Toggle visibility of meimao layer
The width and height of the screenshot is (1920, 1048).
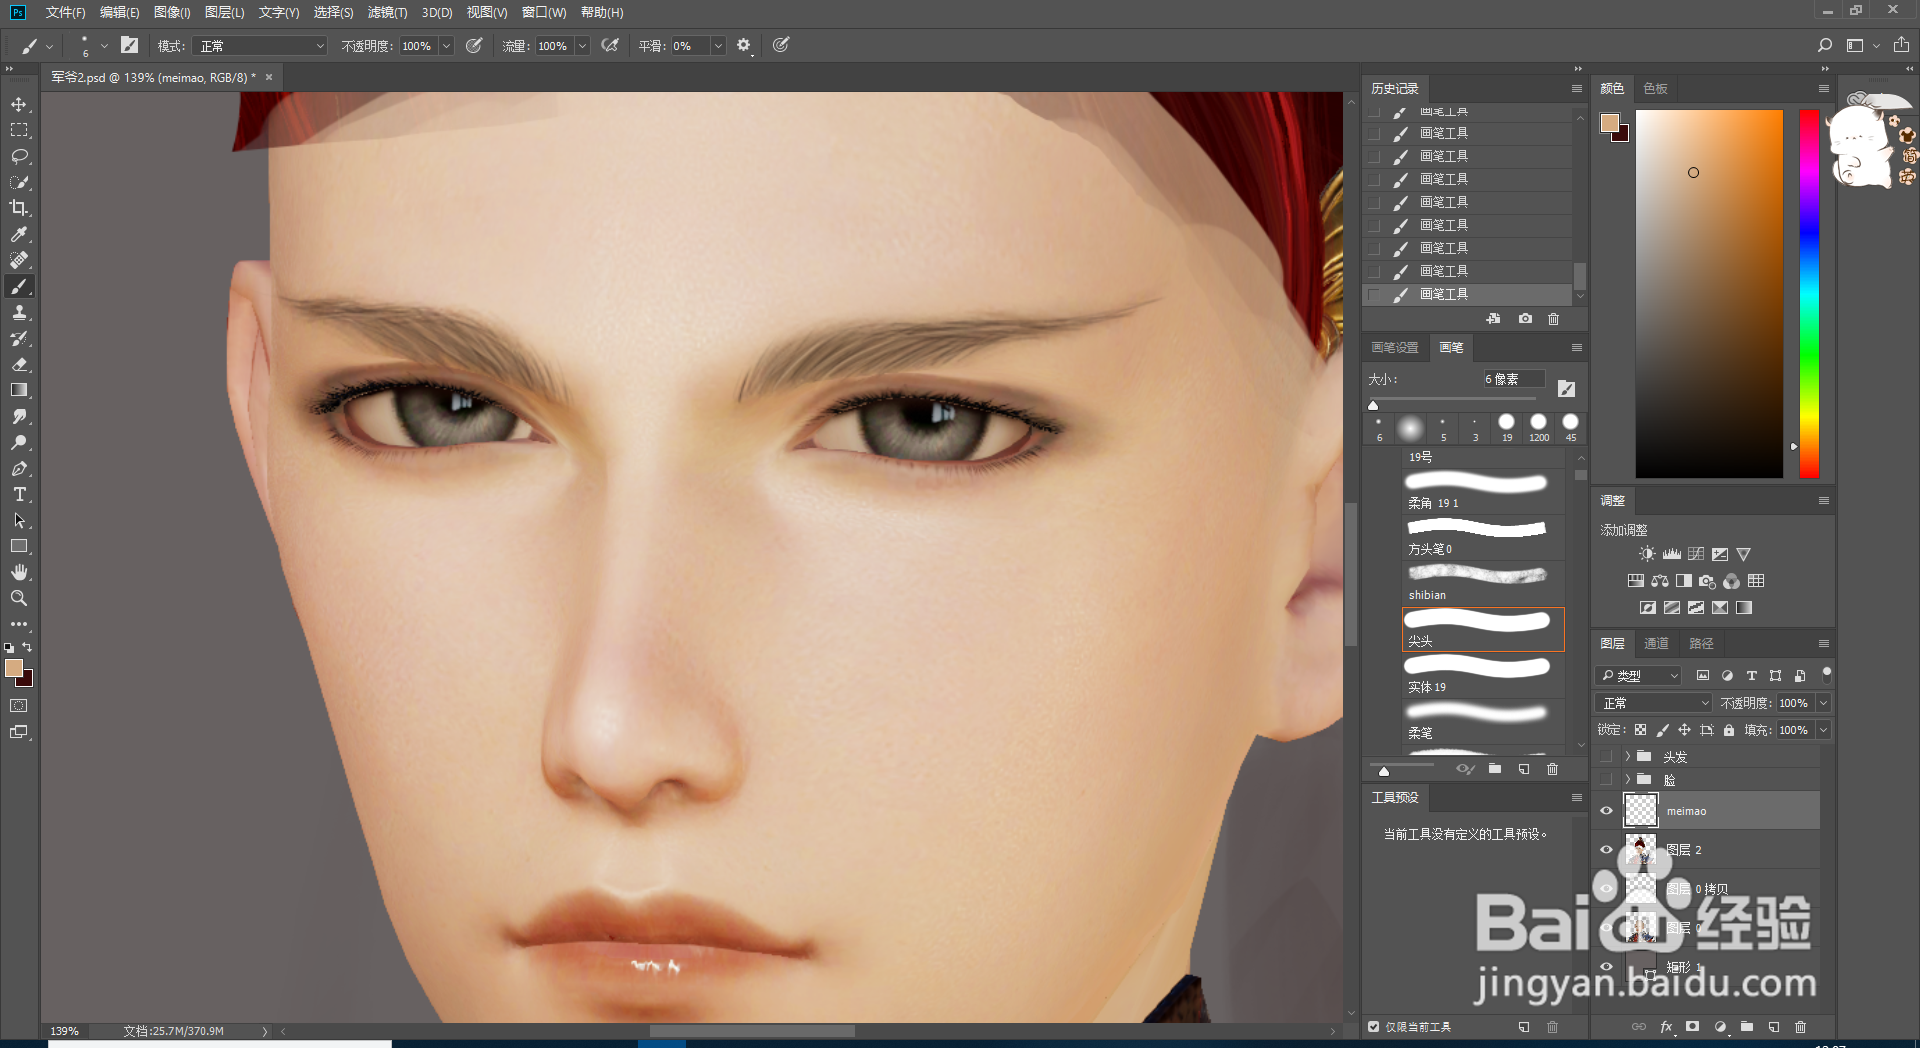coord(1606,811)
